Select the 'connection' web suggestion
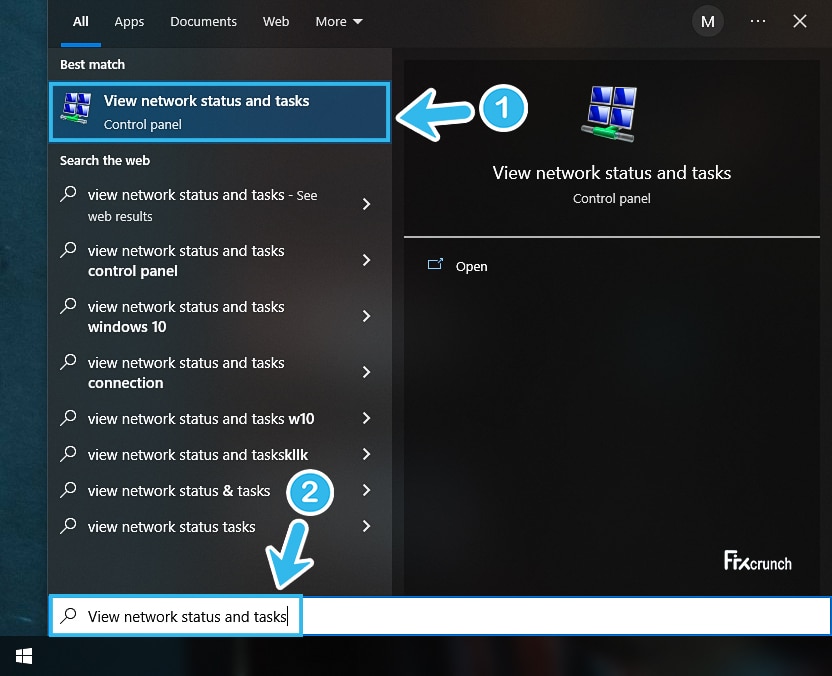Image resolution: width=832 pixels, height=676 pixels. 220,372
